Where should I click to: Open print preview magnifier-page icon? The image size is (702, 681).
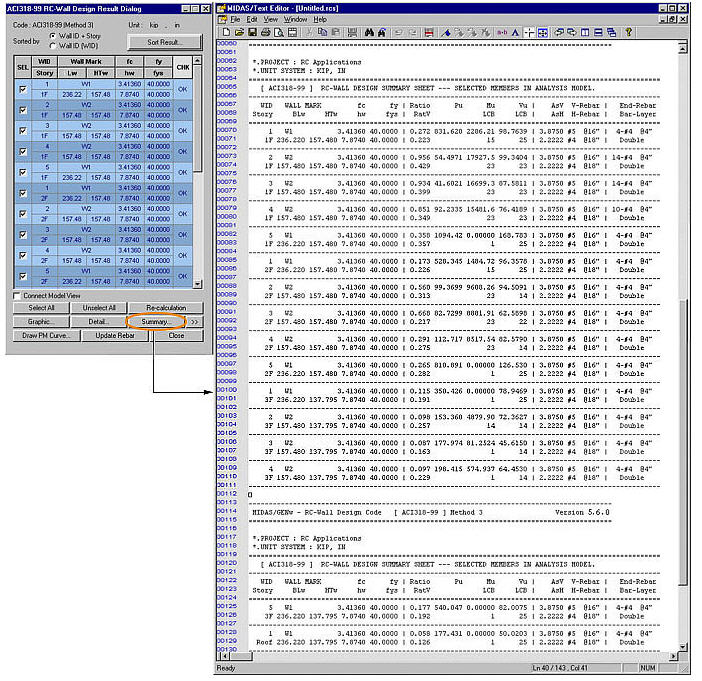pyautogui.click(x=279, y=32)
